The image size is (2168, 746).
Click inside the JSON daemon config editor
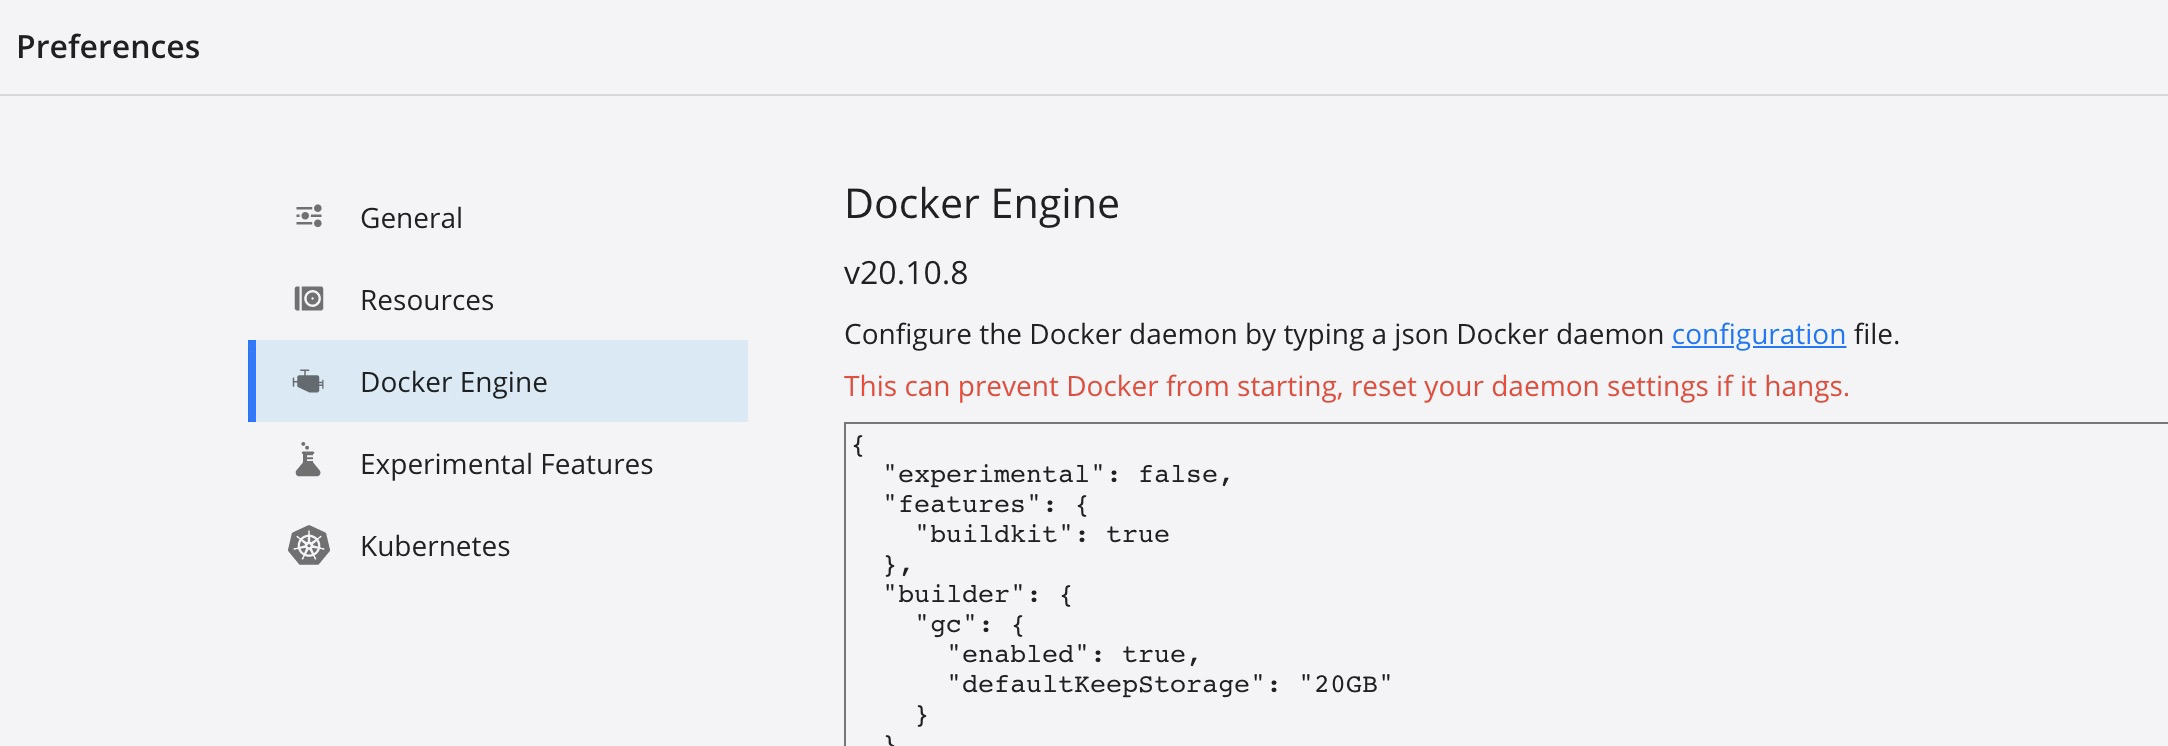click(x=1506, y=584)
